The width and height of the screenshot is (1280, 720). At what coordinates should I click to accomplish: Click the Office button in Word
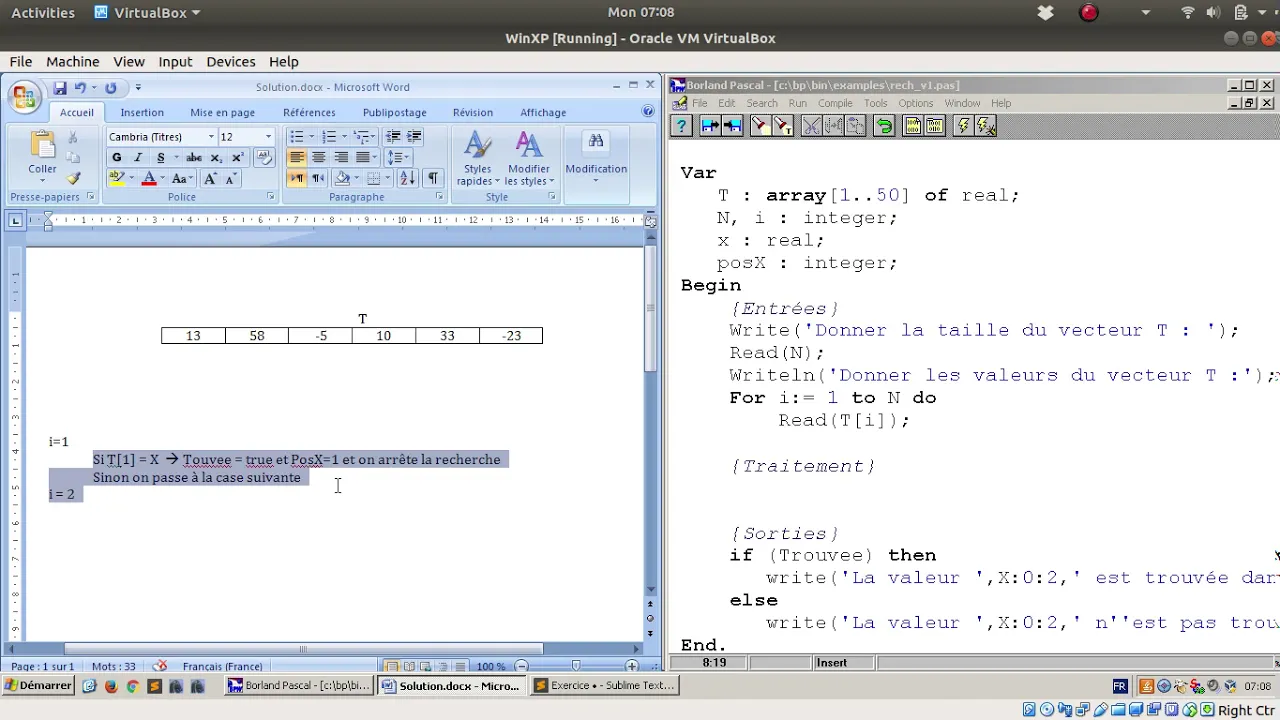click(23, 96)
